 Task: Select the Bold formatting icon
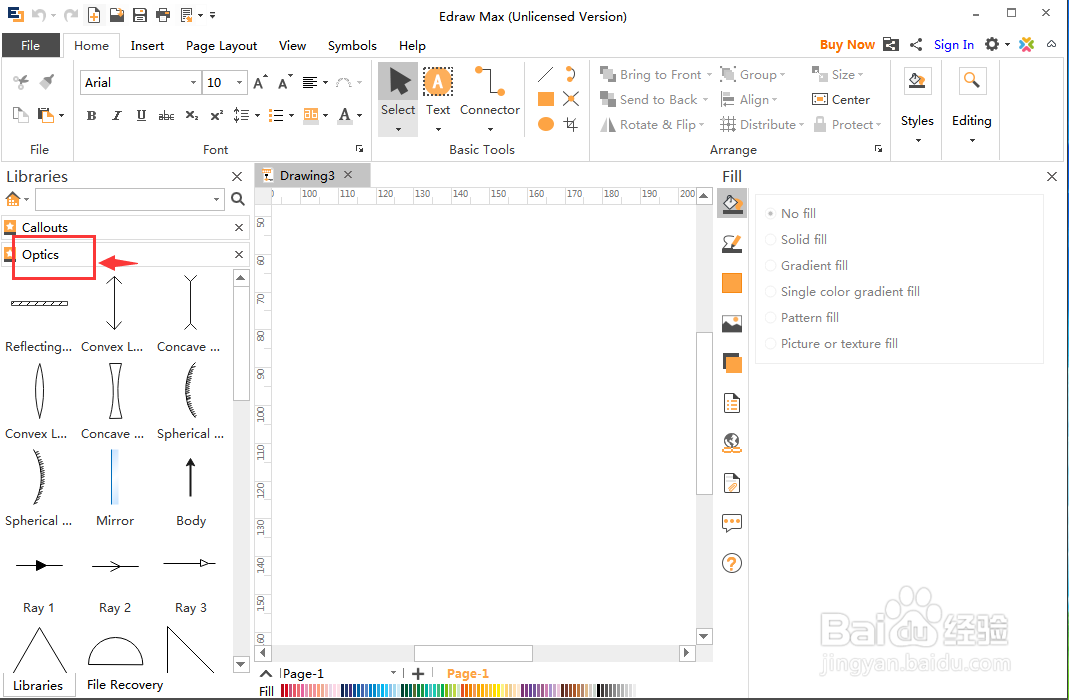click(x=91, y=116)
